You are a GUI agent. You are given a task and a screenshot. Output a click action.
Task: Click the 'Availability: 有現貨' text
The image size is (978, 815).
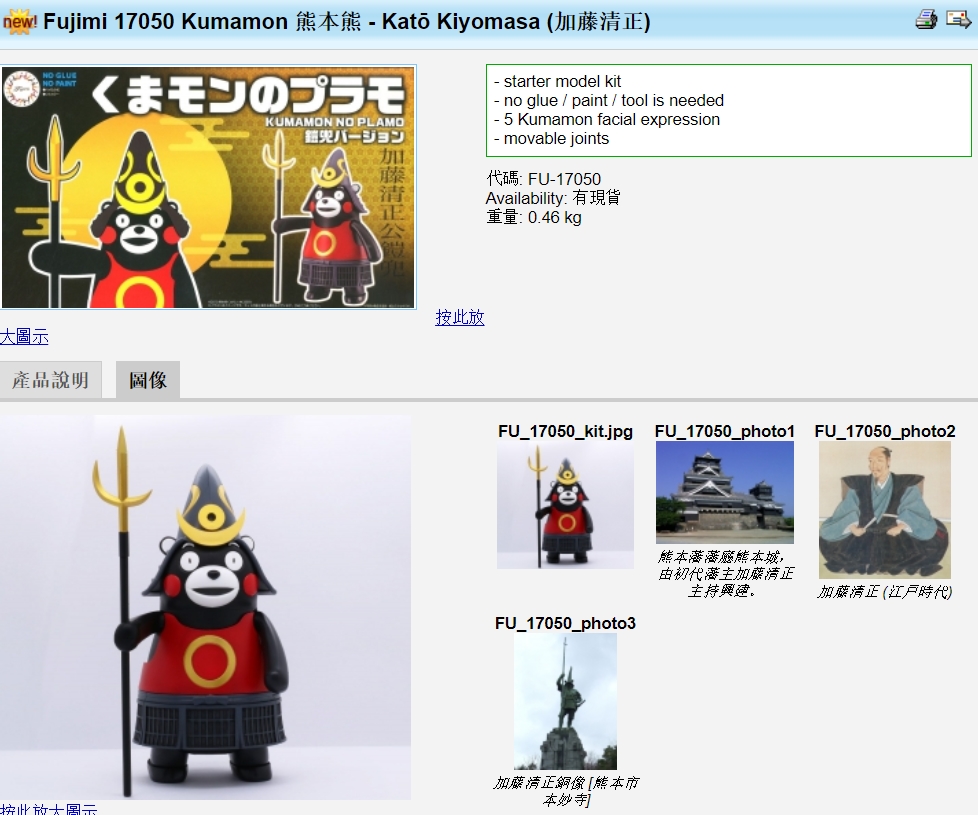coord(553,198)
